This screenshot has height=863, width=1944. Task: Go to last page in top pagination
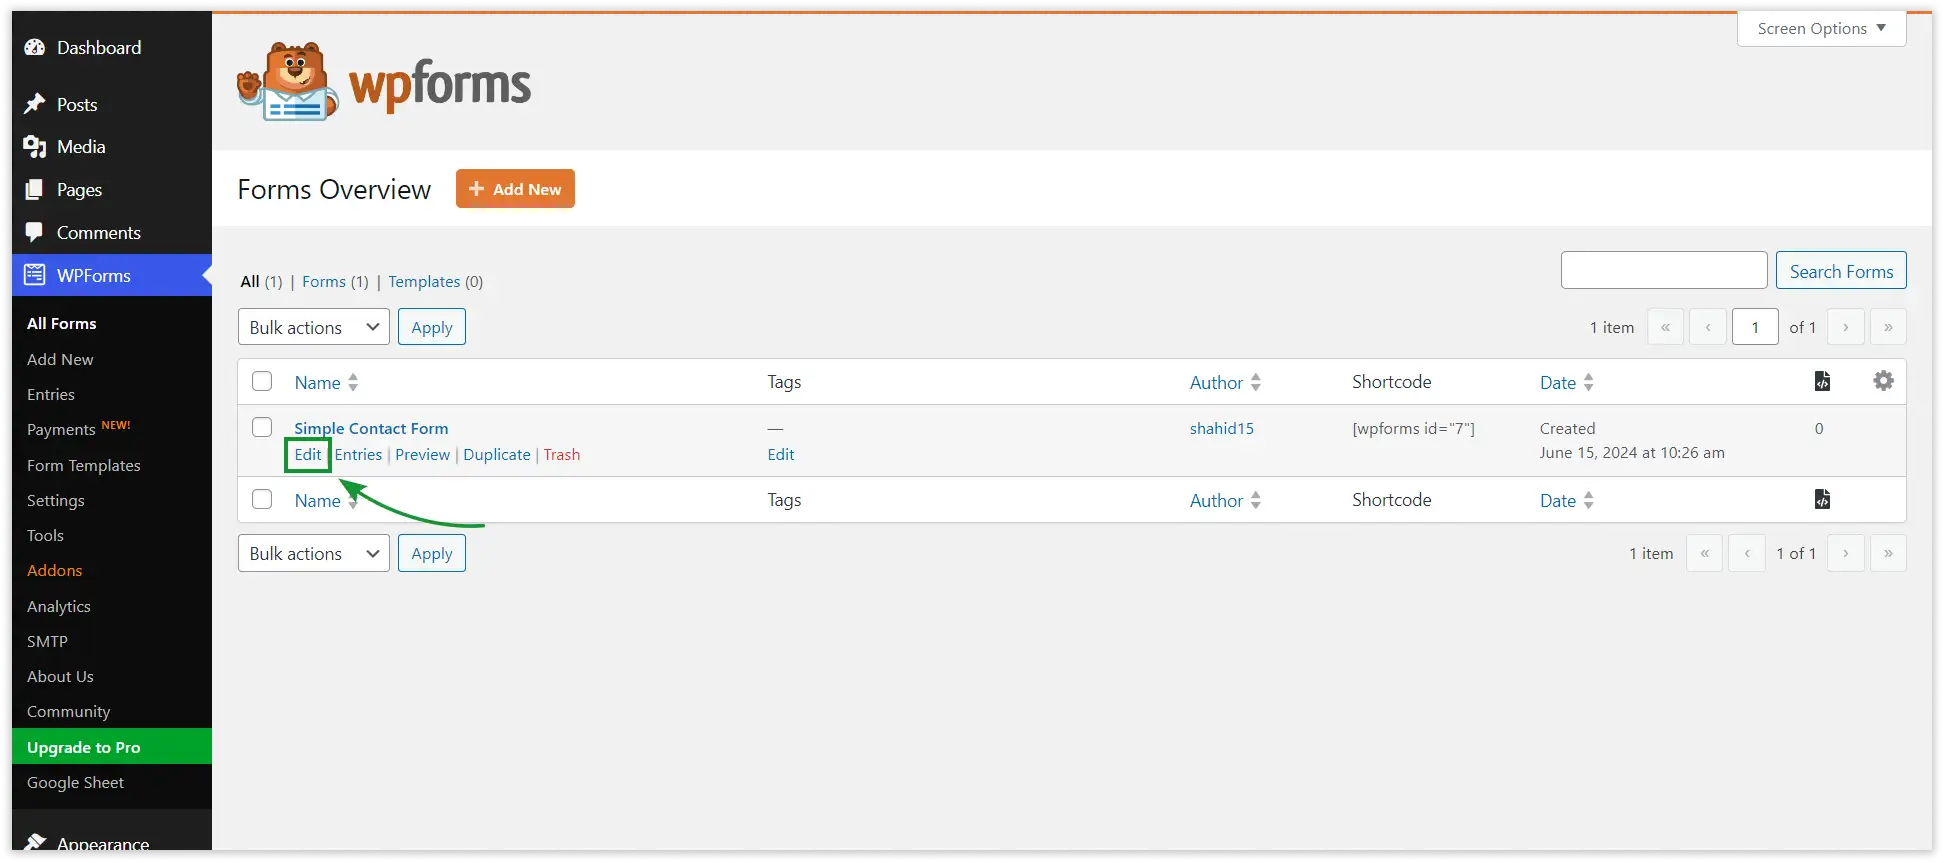(1888, 327)
